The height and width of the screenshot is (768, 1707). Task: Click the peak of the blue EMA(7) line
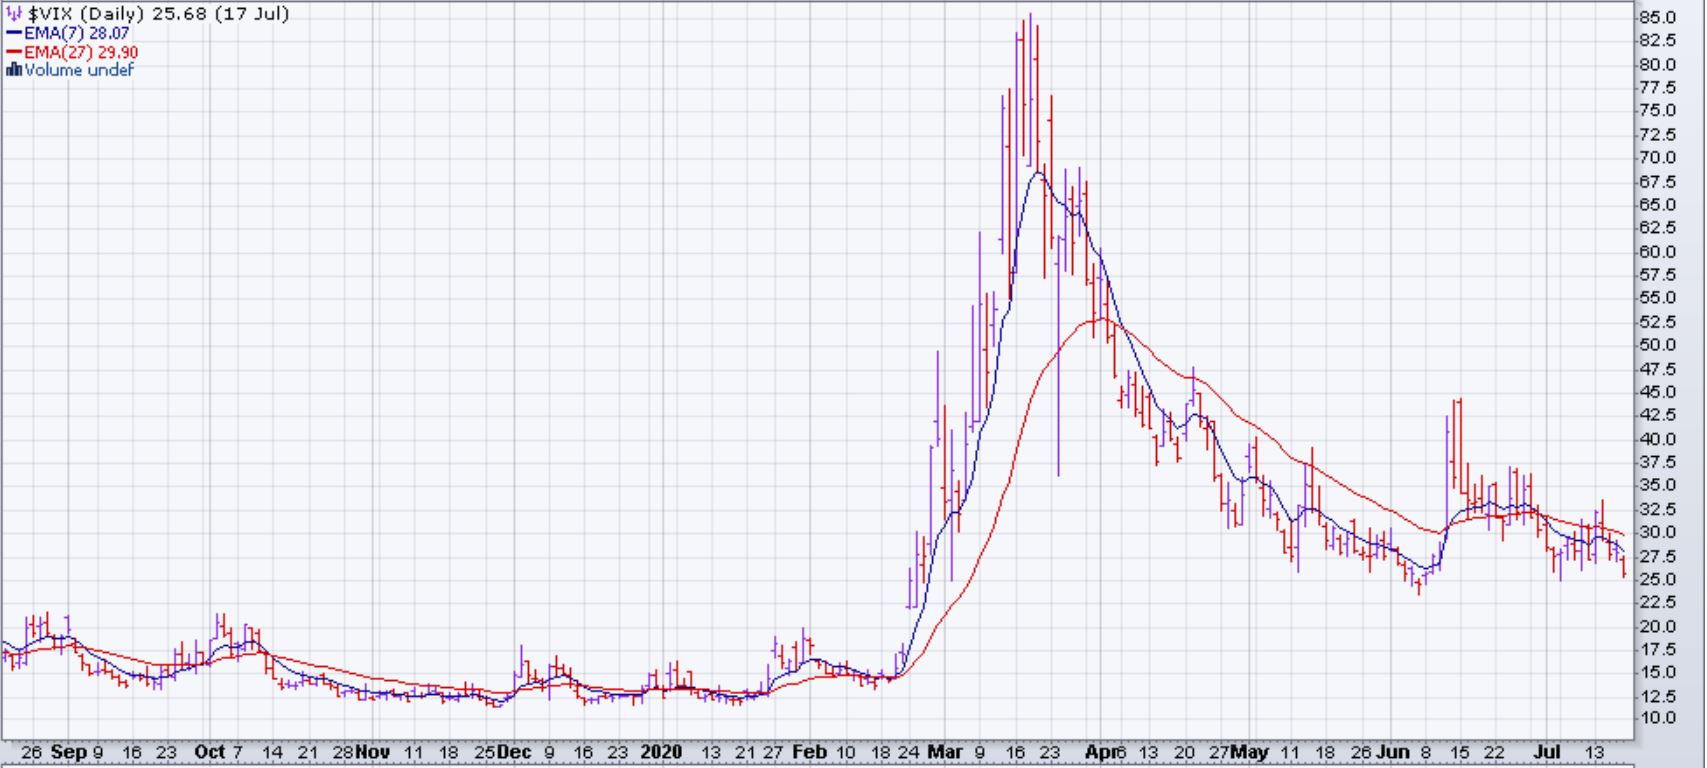pos(1039,173)
